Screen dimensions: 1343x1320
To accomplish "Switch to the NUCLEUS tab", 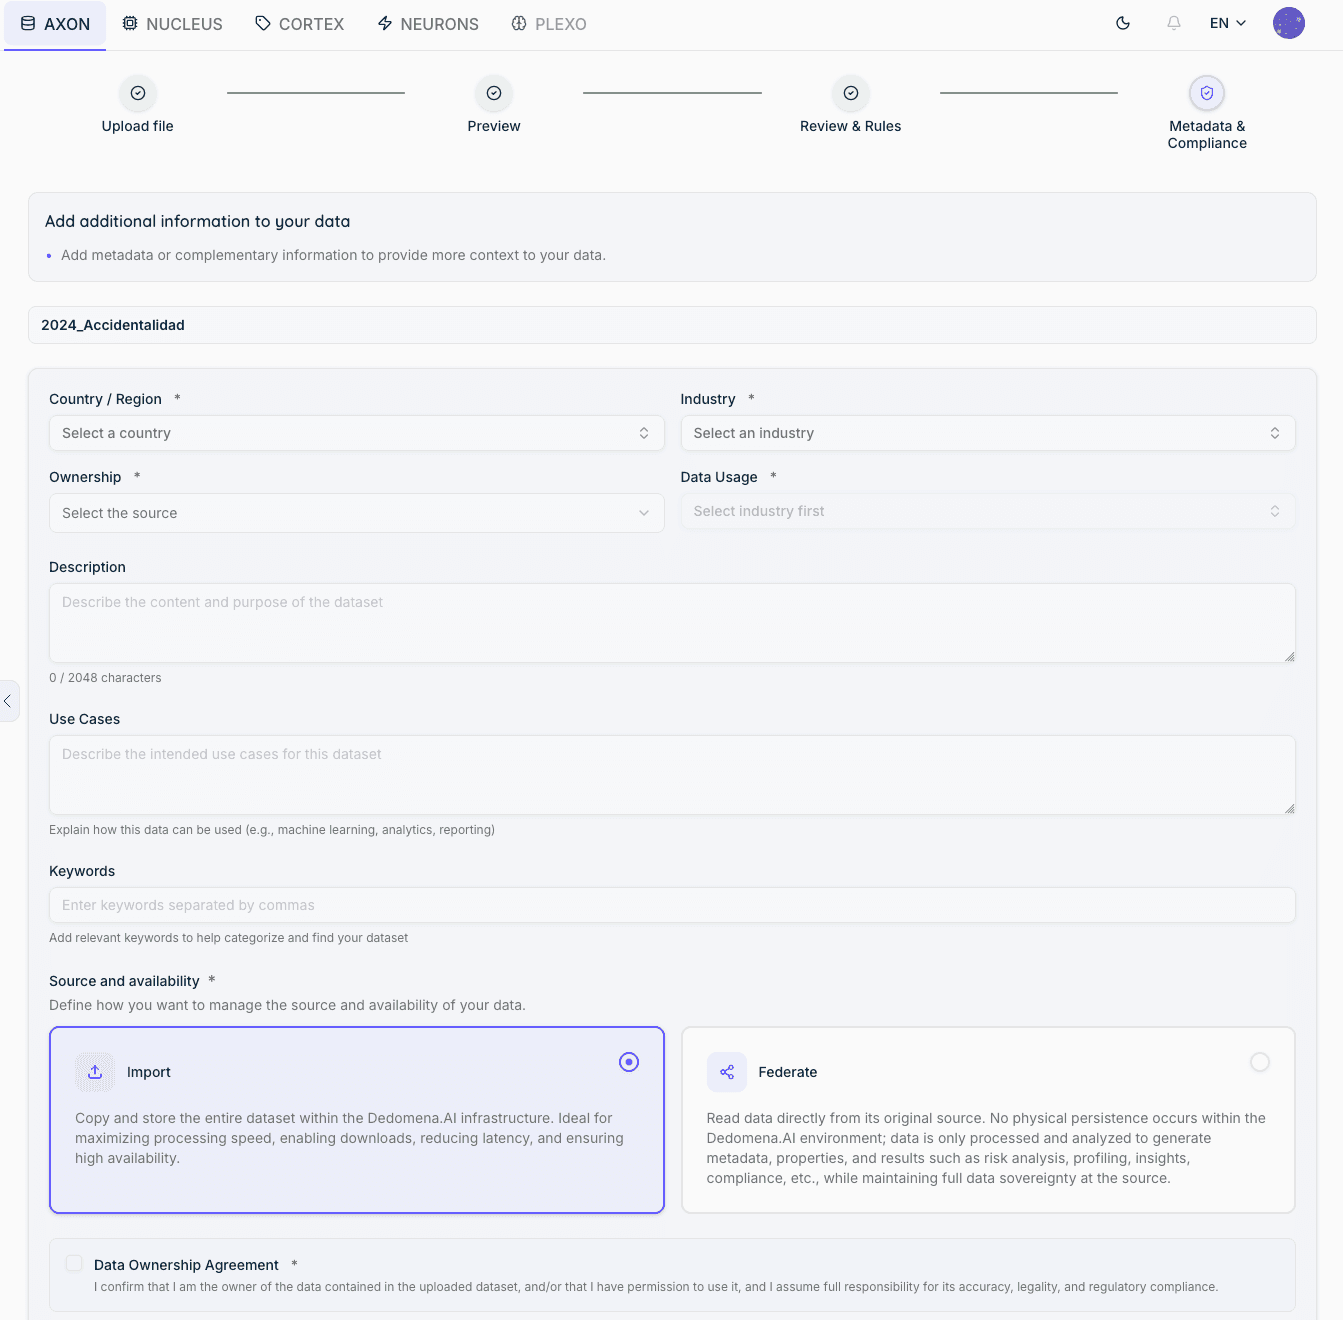I will pos(172,24).
